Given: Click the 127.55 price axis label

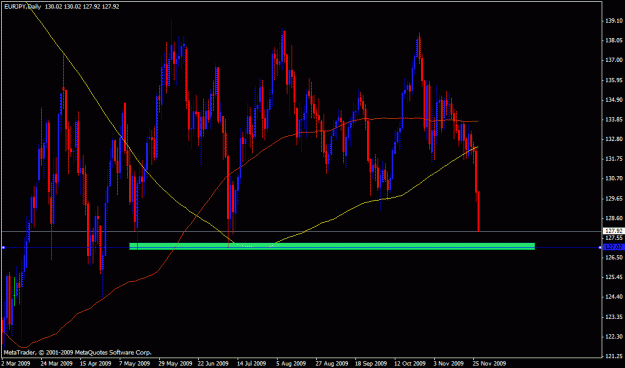Looking at the screenshot, I should tap(614, 238).
